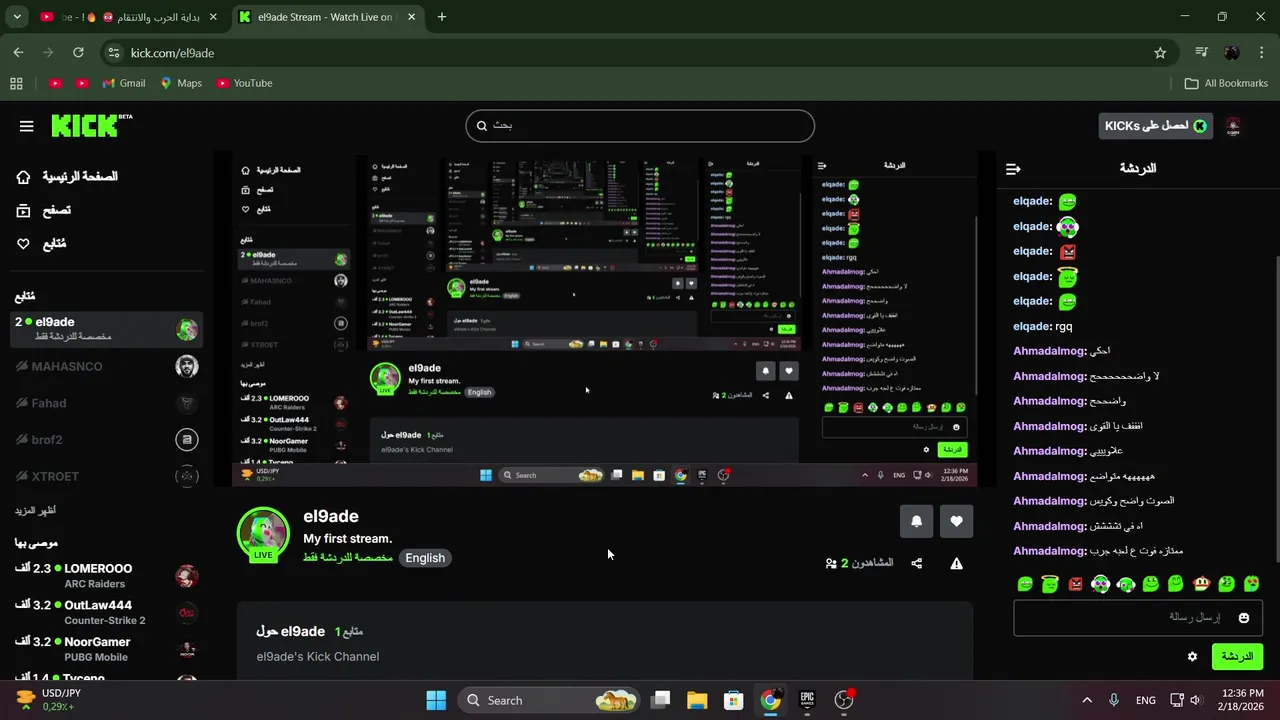The image size is (1280, 720).
Task: Bookmark this page with star icon
Action: click(1160, 53)
